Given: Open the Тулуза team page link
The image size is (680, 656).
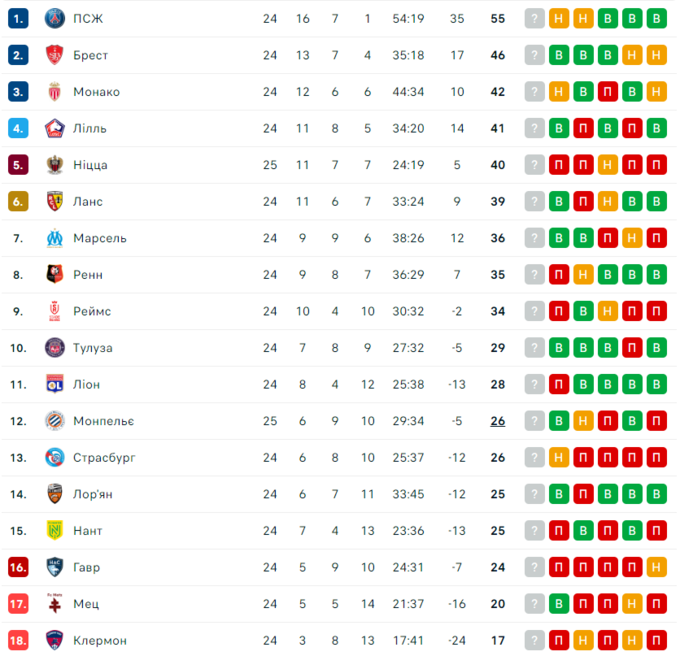Looking at the screenshot, I should click(x=93, y=348).
